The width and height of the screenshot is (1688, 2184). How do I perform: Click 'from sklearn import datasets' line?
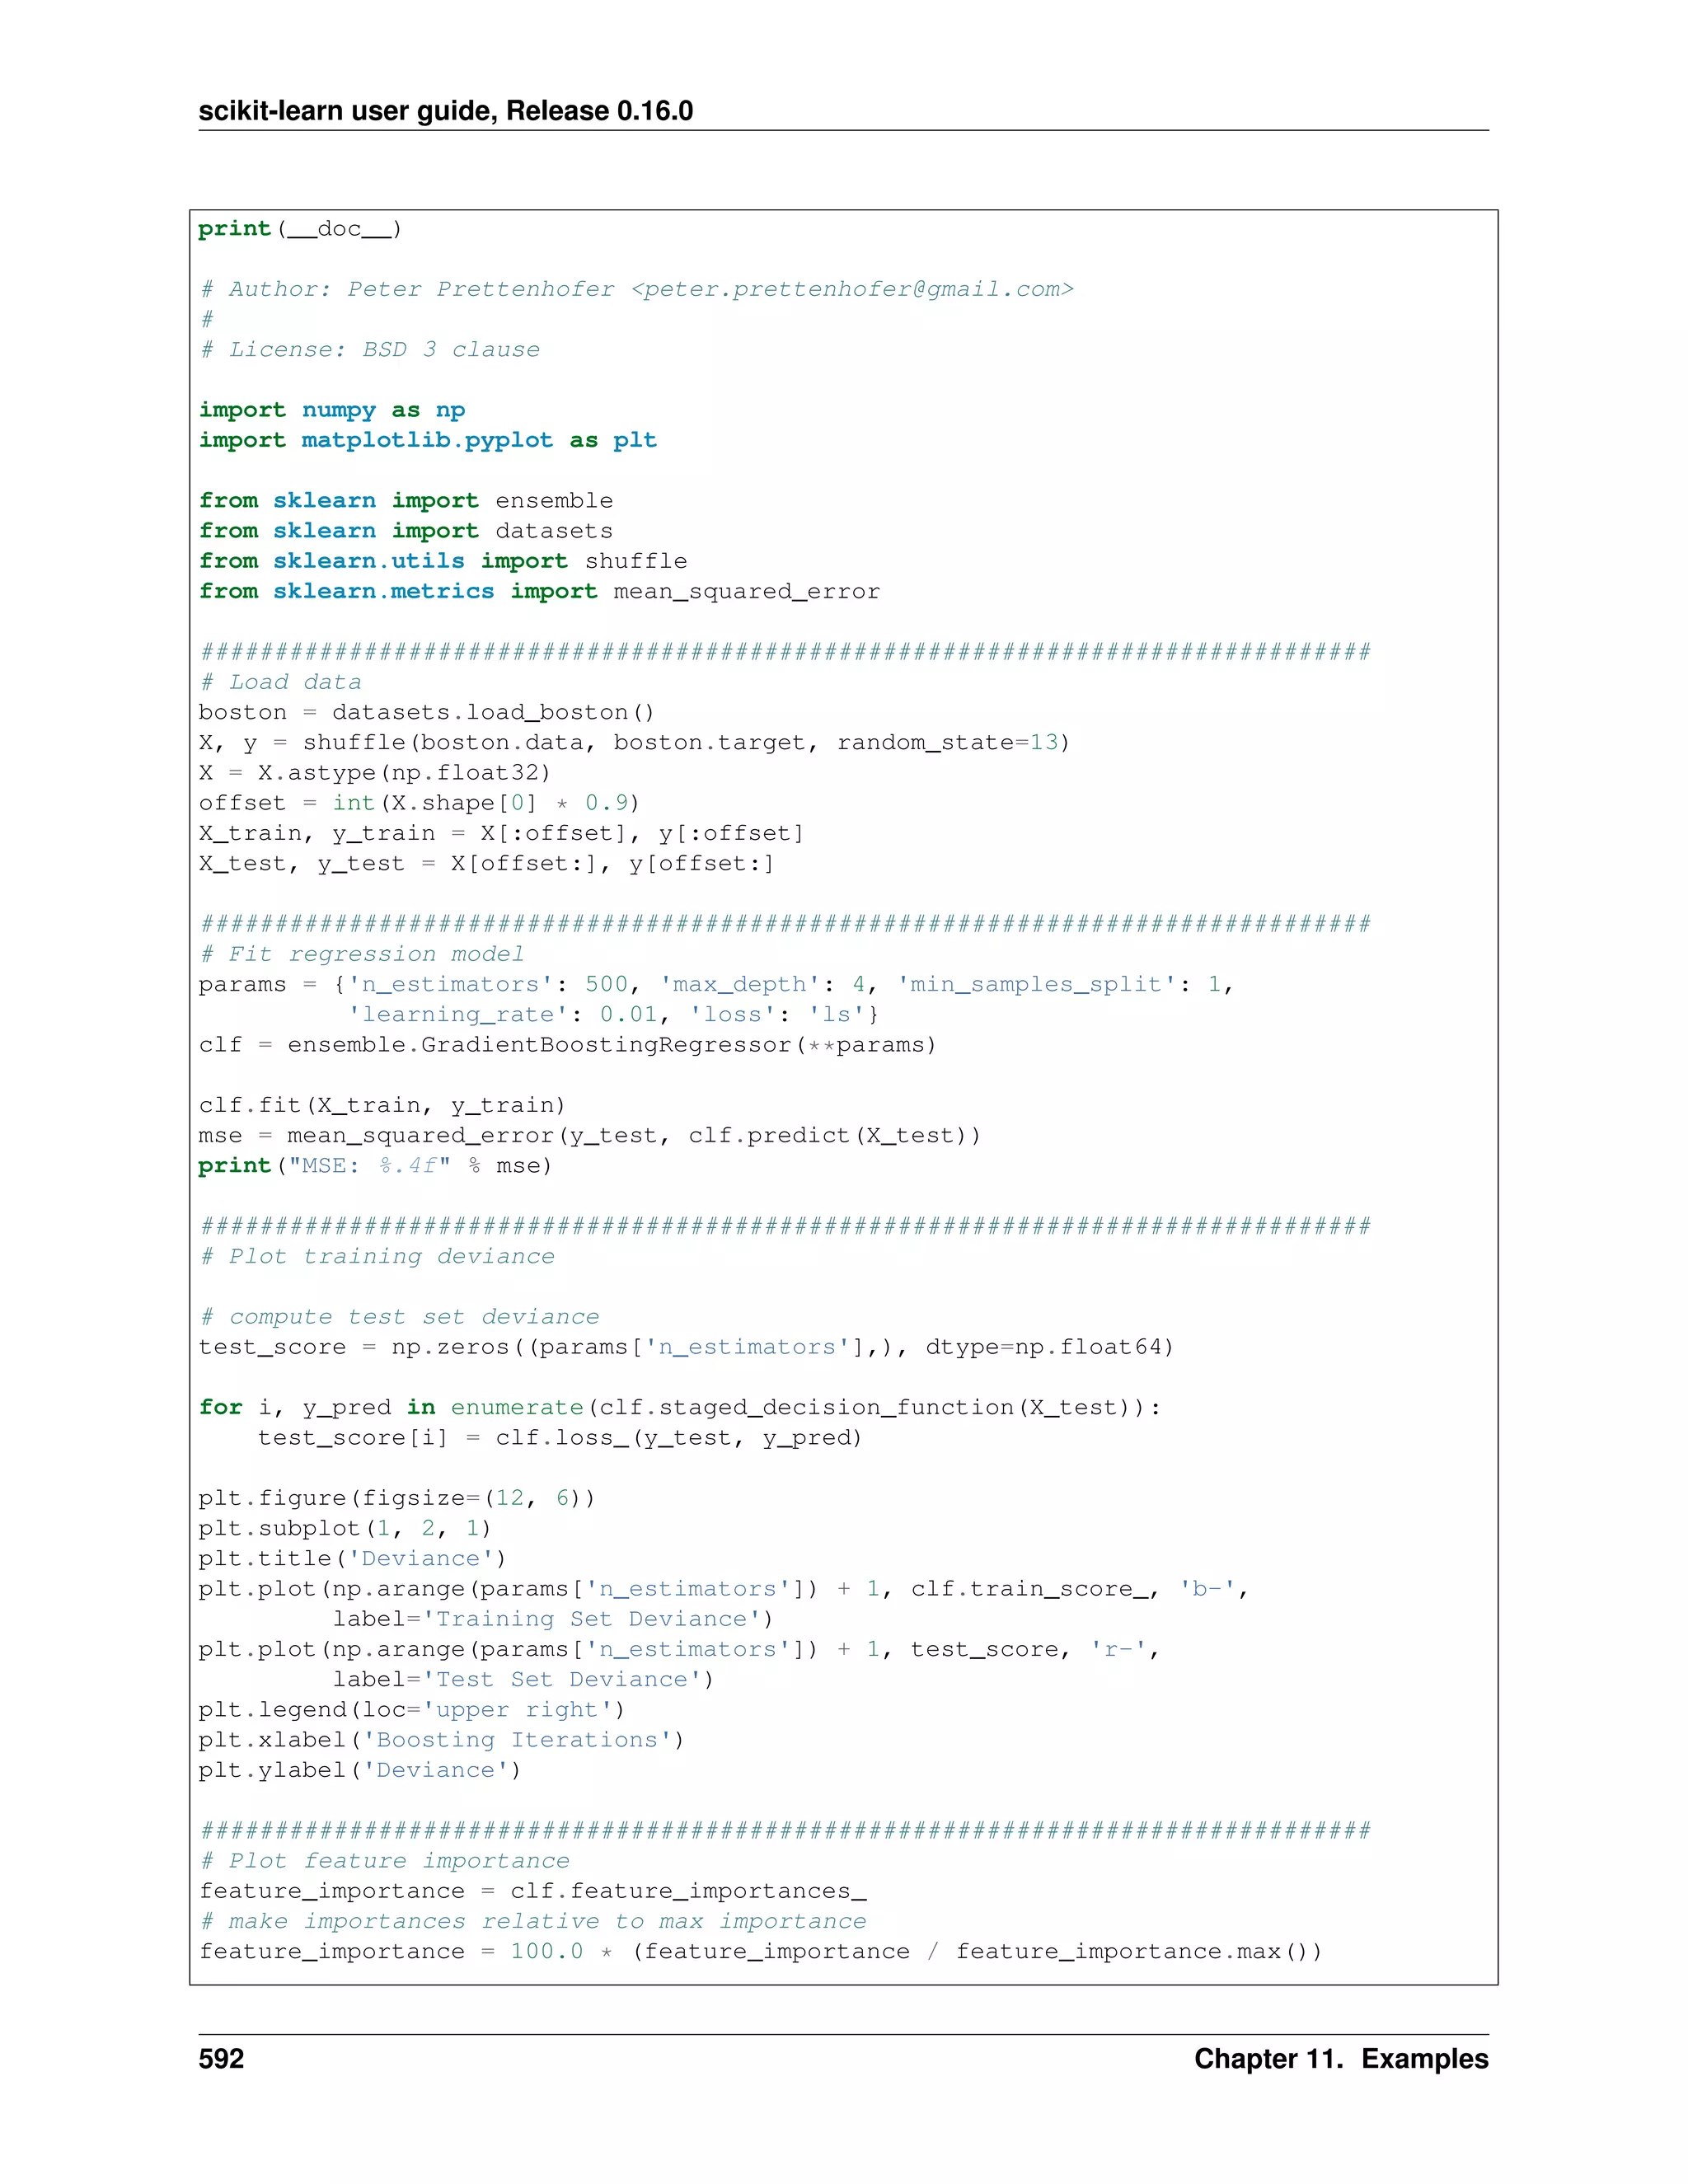pos(406,530)
